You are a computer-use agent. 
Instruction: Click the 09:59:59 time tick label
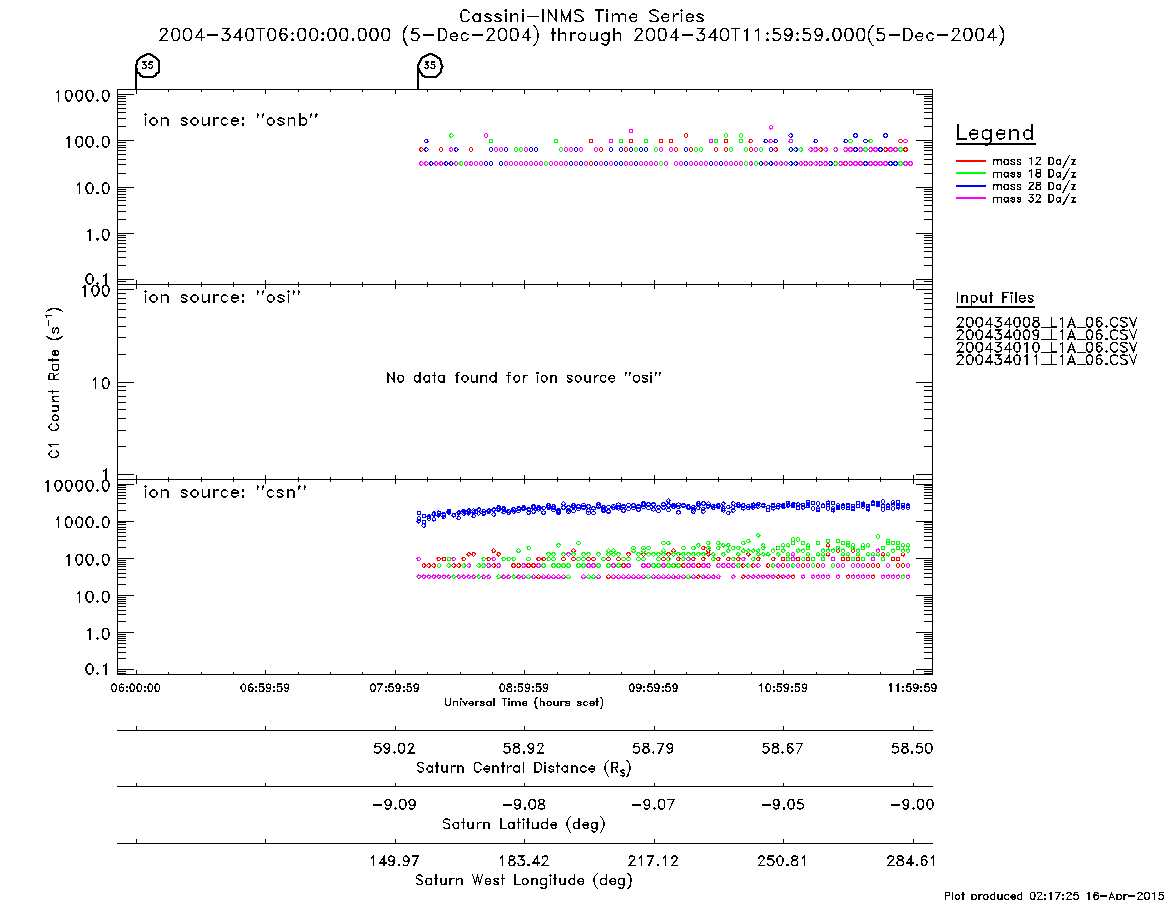653,688
